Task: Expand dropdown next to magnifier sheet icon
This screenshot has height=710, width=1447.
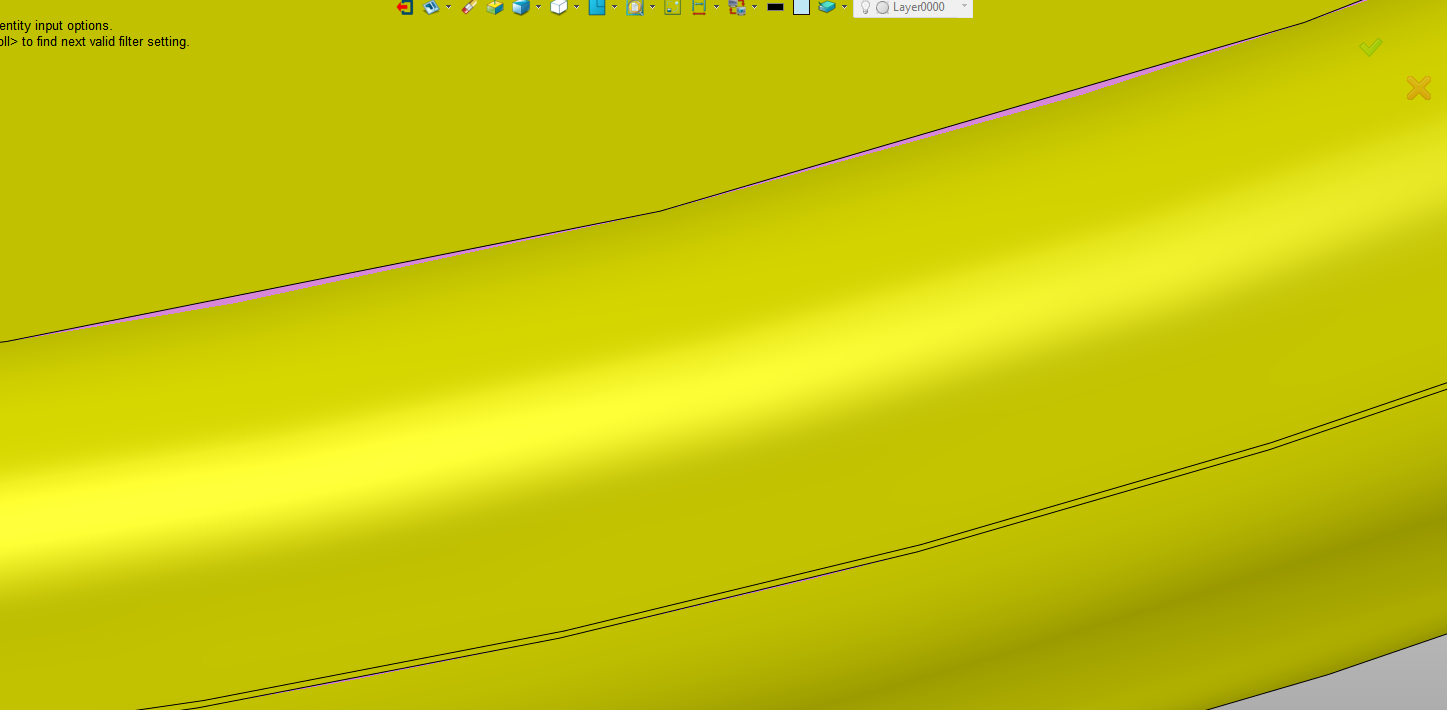Action: (652, 7)
